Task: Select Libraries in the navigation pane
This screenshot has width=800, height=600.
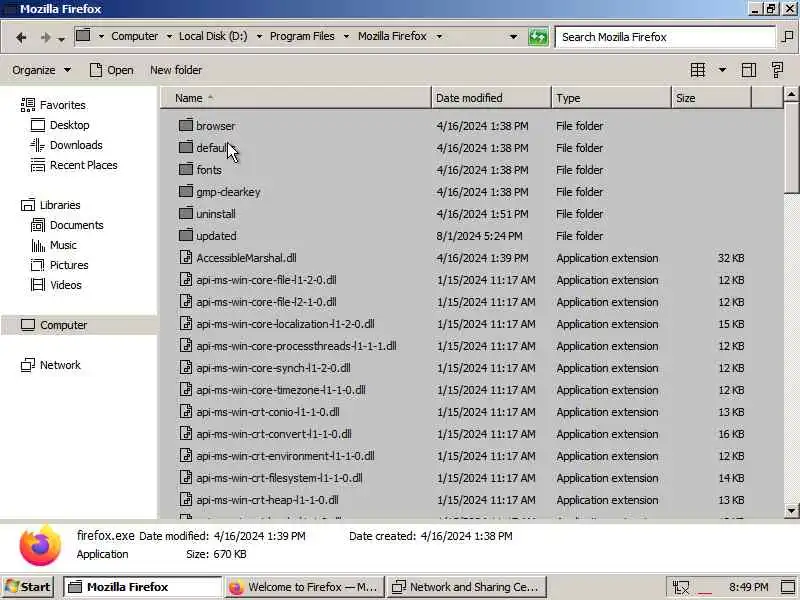Action: [x=51, y=205]
